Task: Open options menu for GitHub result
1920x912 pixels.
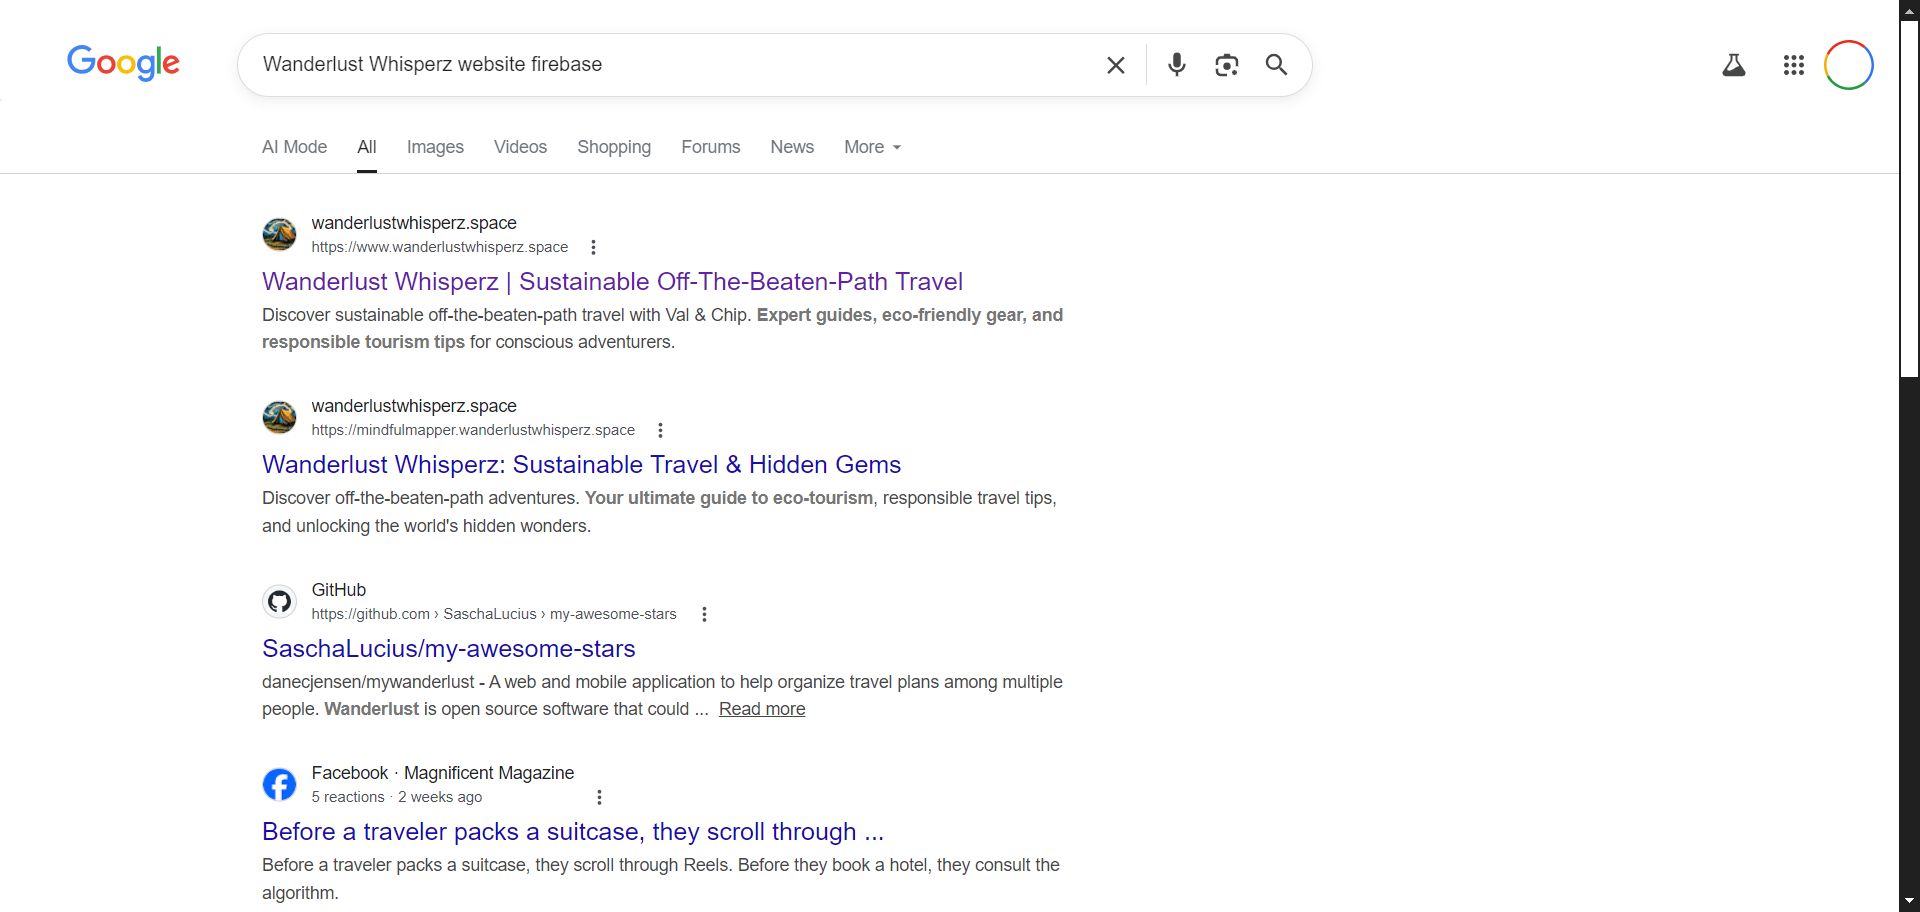Action: [704, 614]
